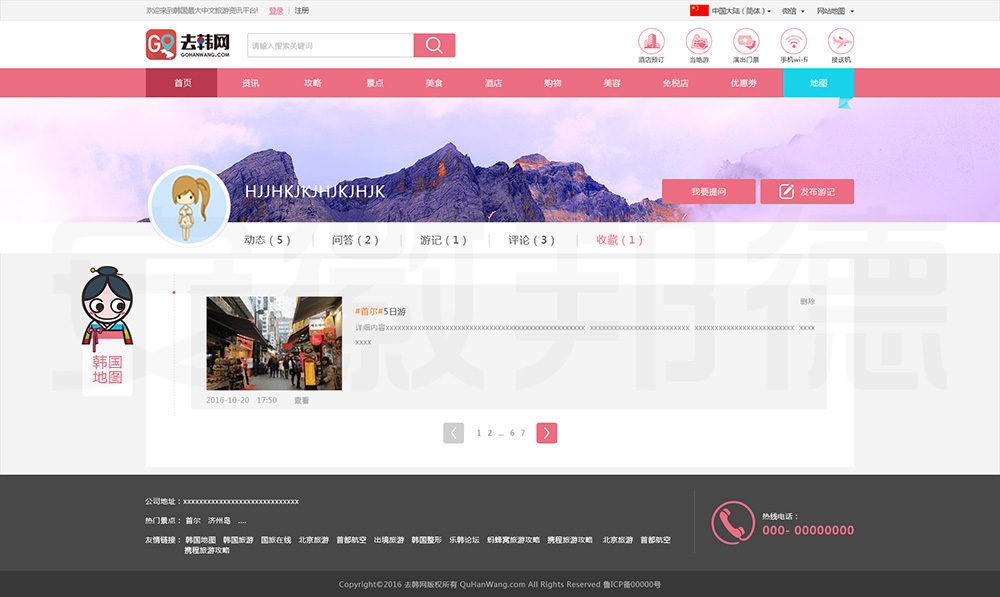Select the show tickets (演出门票) icon
The height and width of the screenshot is (597, 1000).
pos(746,41)
